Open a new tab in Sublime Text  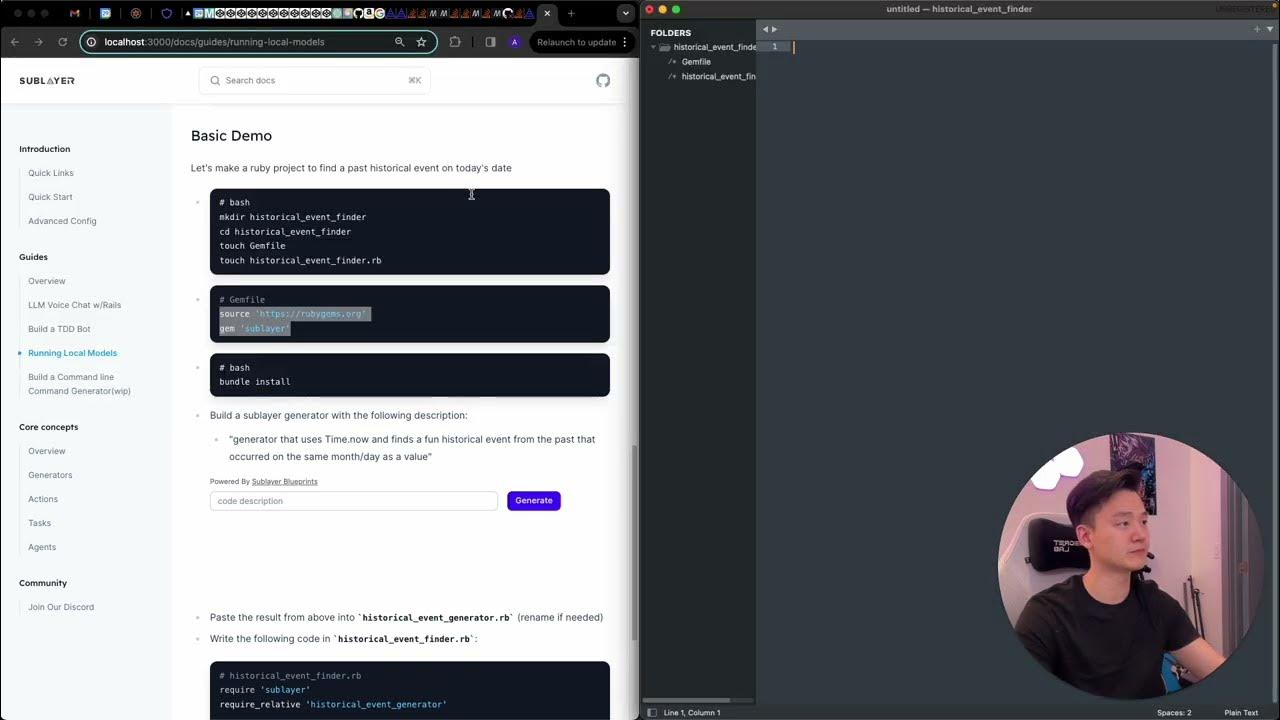pos(1257,29)
